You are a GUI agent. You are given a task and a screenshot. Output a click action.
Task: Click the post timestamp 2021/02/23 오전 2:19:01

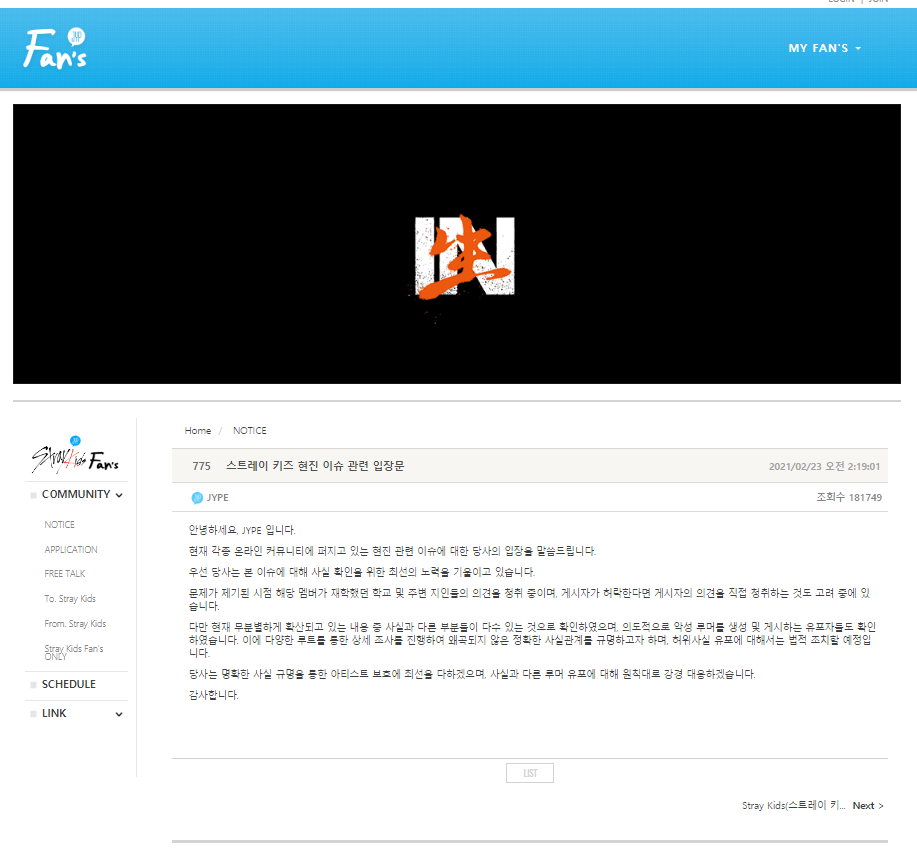pos(824,467)
